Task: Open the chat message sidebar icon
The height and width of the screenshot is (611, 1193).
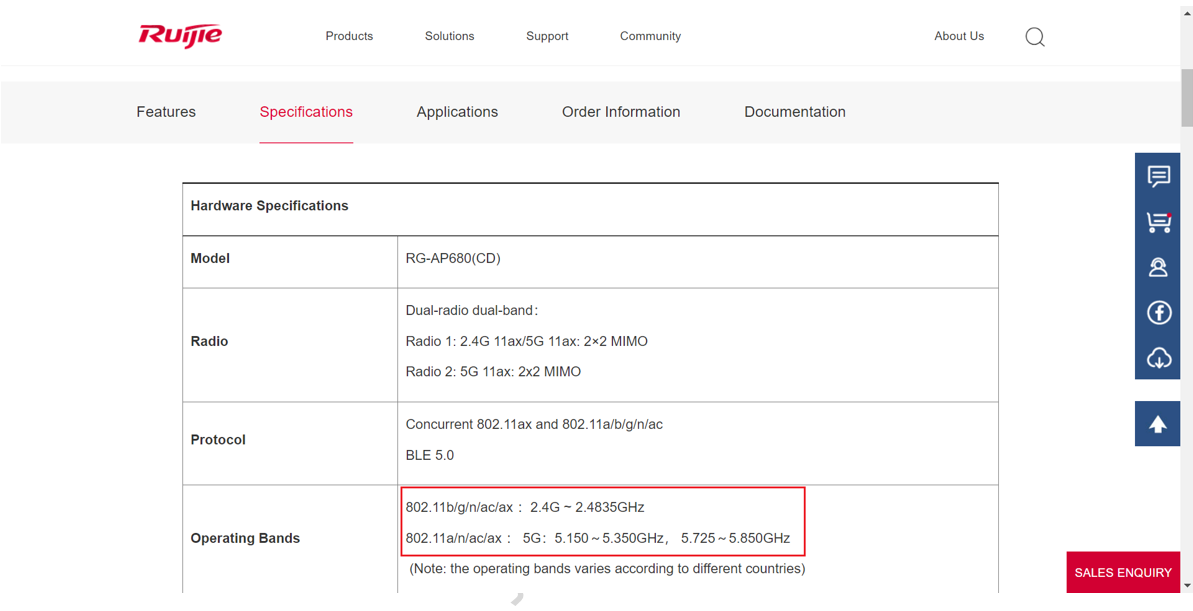Action: click(1158, 176)
